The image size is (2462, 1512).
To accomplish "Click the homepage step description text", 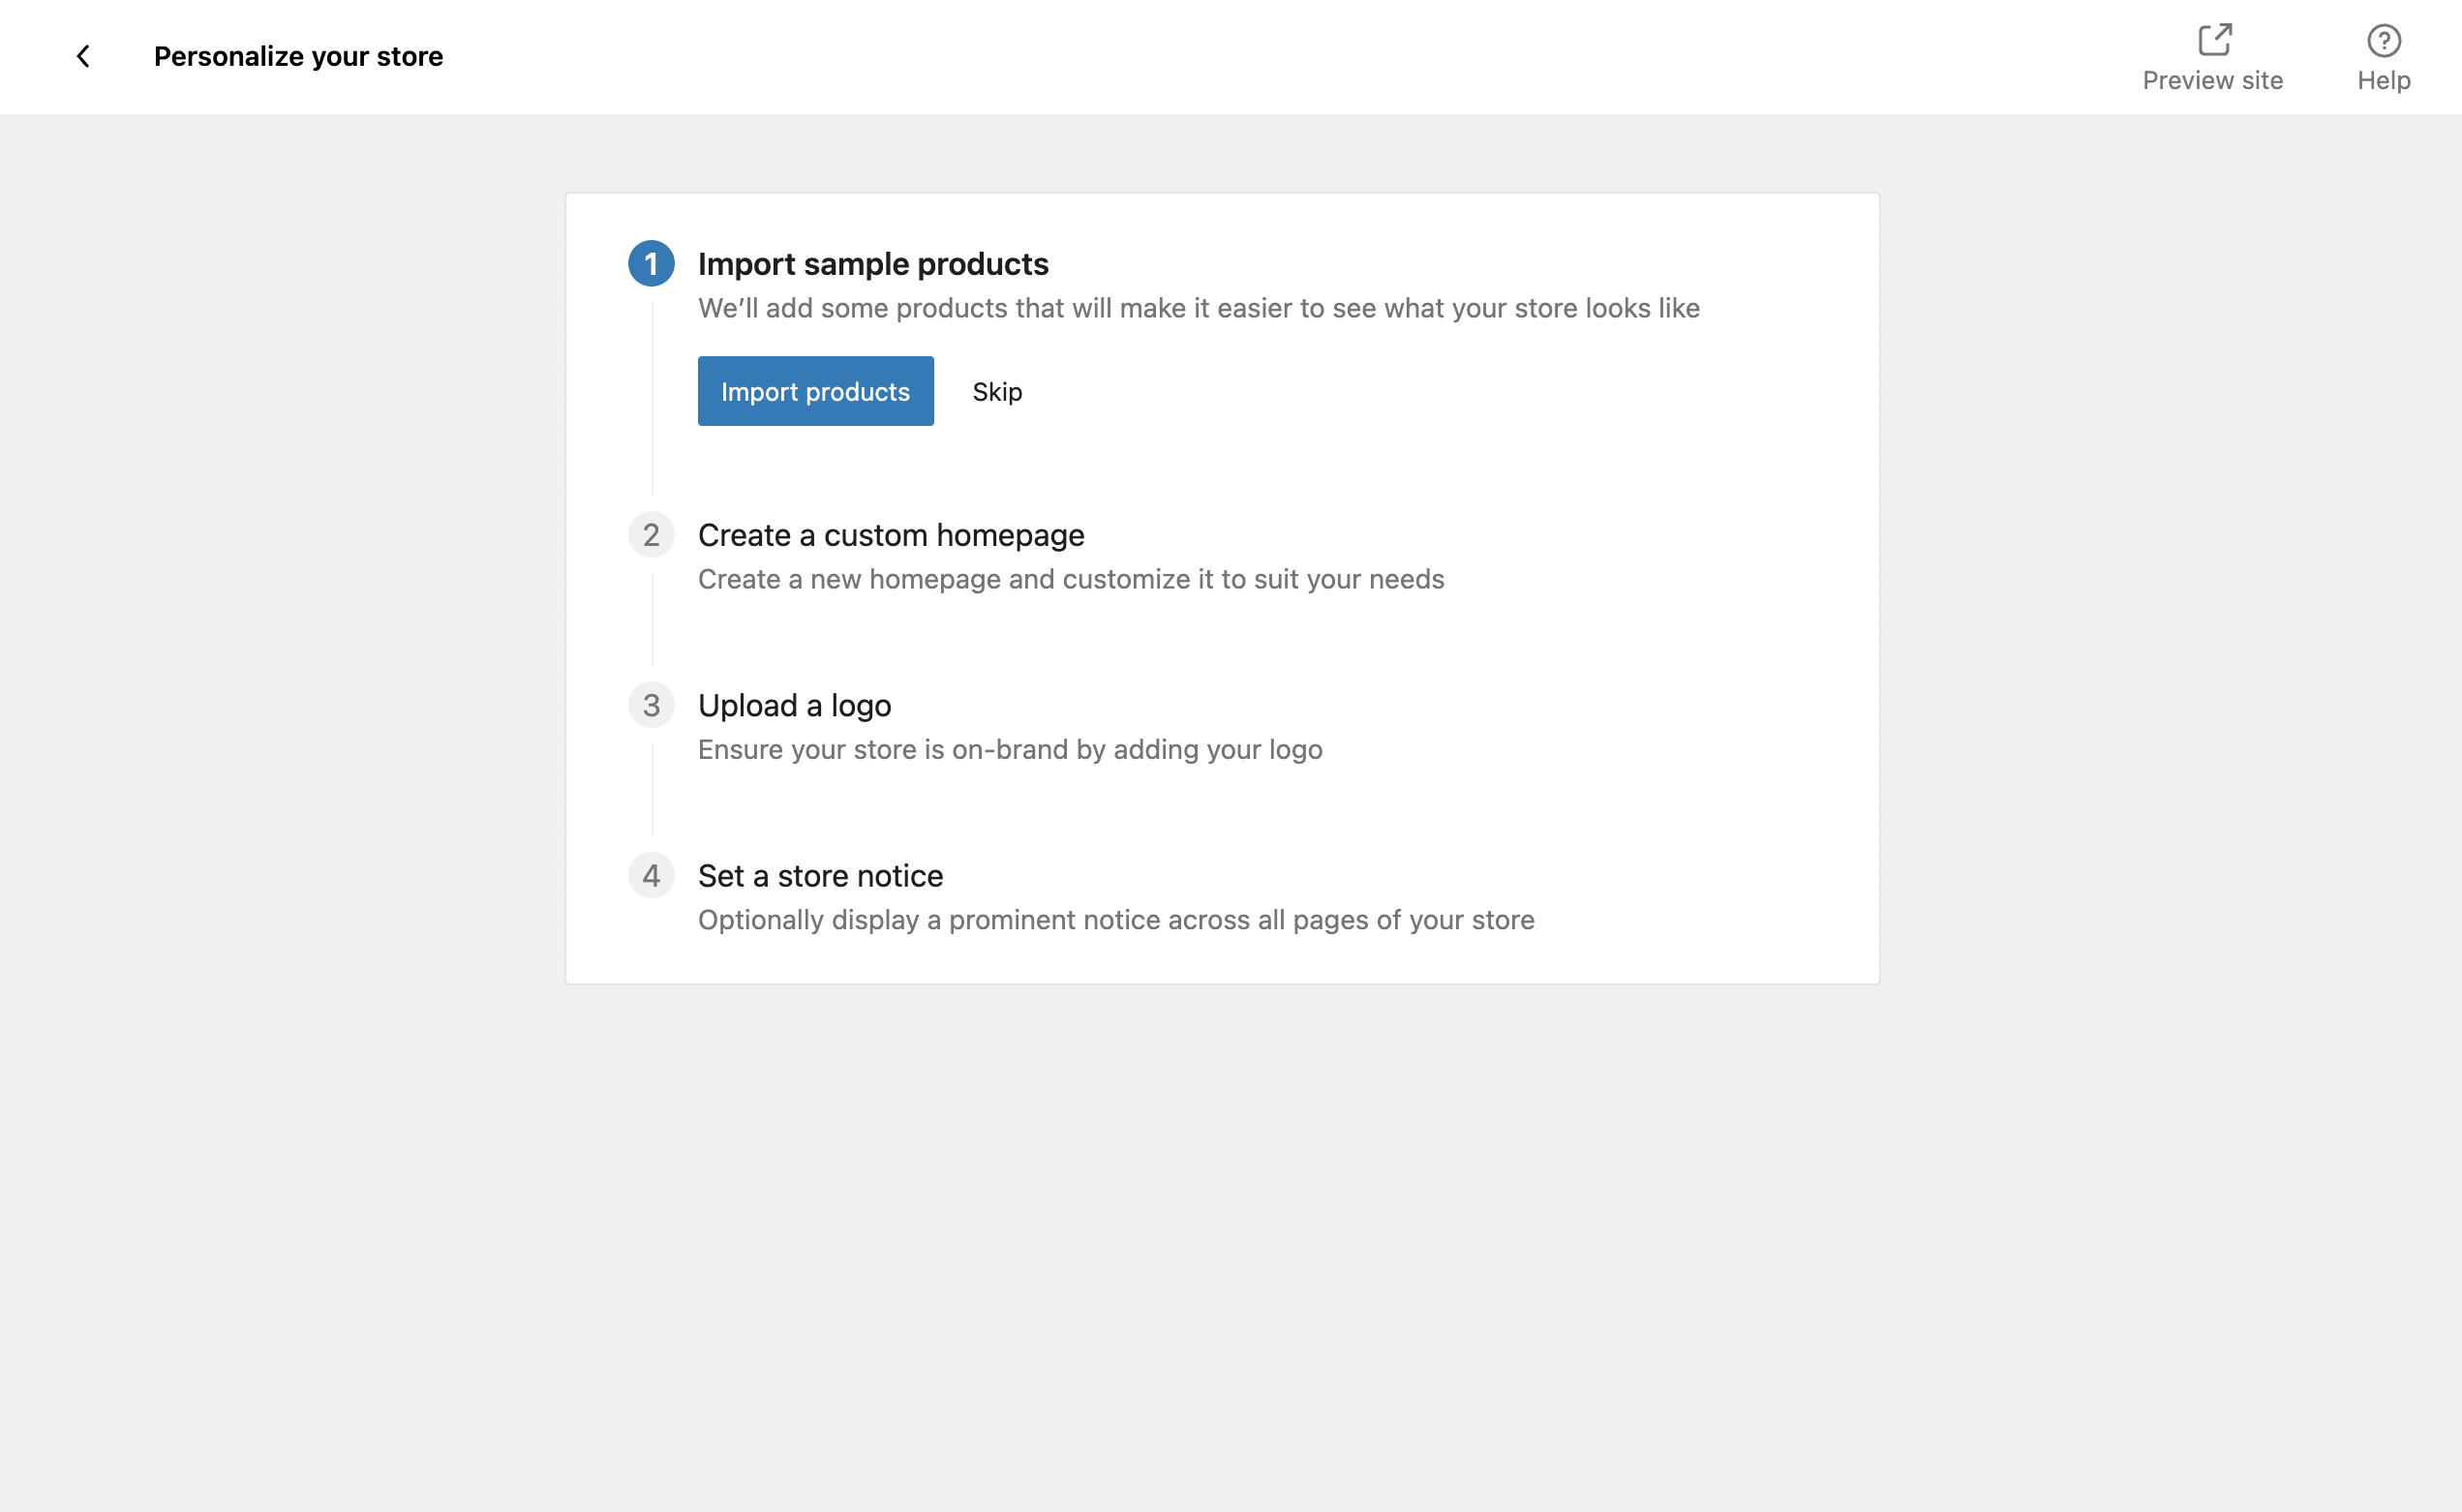I will pyautogui.click(x=1071, y=579).
